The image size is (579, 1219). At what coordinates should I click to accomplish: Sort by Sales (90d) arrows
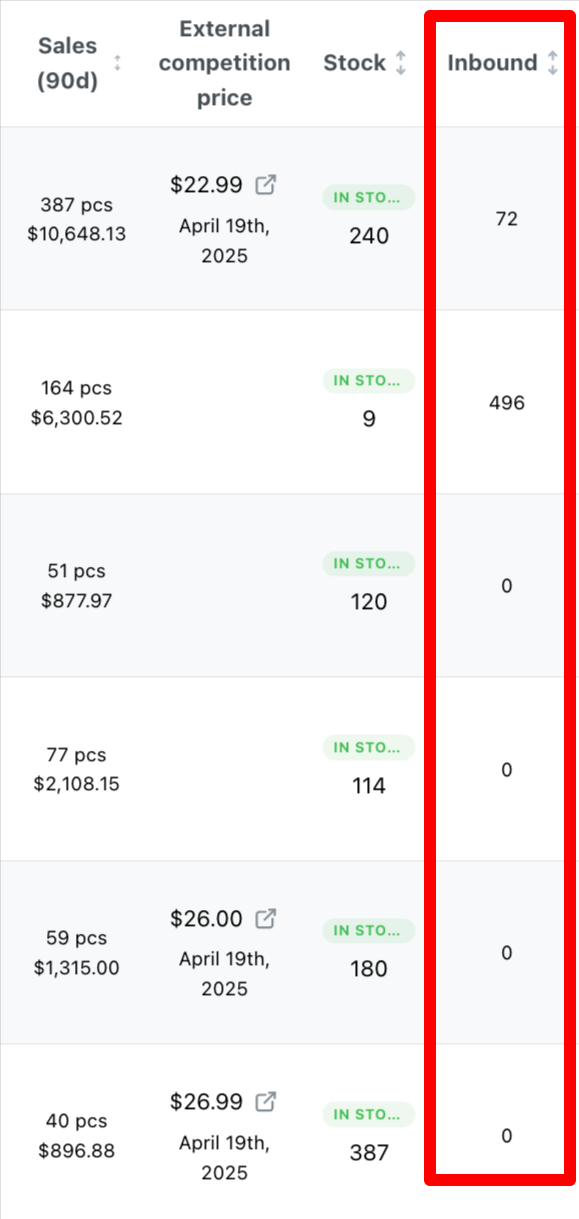[x=117, y=63]
